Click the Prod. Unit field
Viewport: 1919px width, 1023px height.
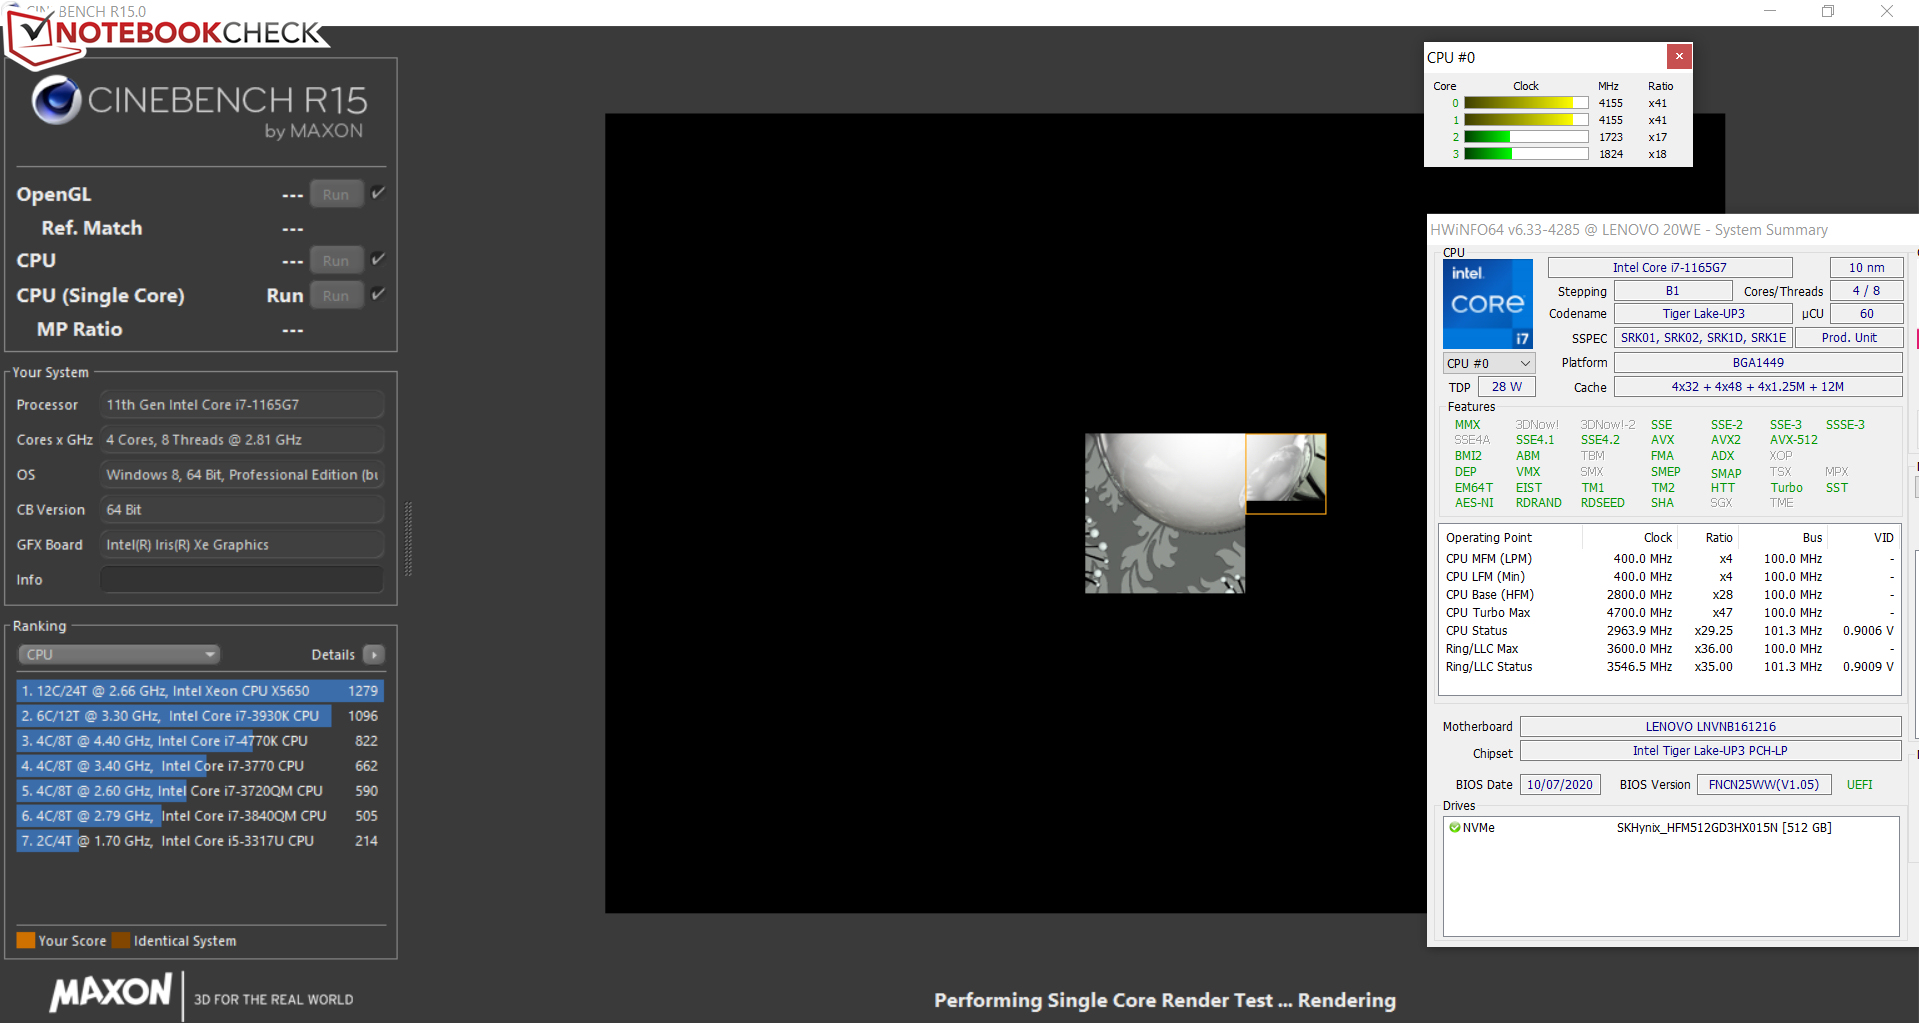[x=1849, y=338]
